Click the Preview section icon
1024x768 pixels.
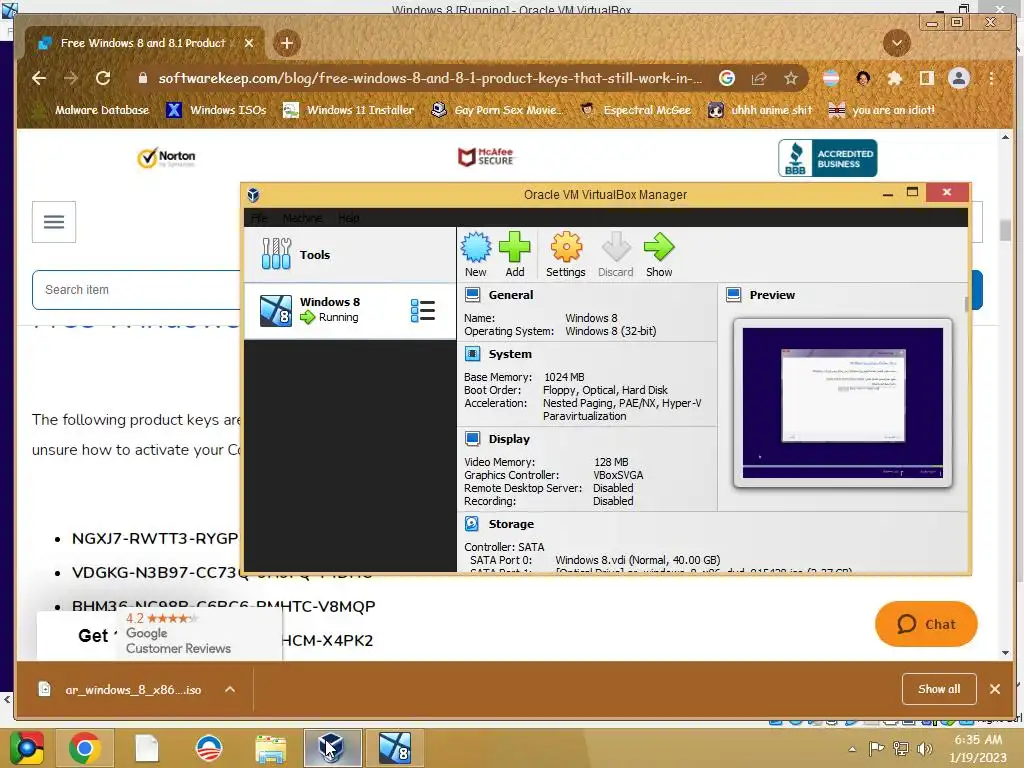[733, 295]
